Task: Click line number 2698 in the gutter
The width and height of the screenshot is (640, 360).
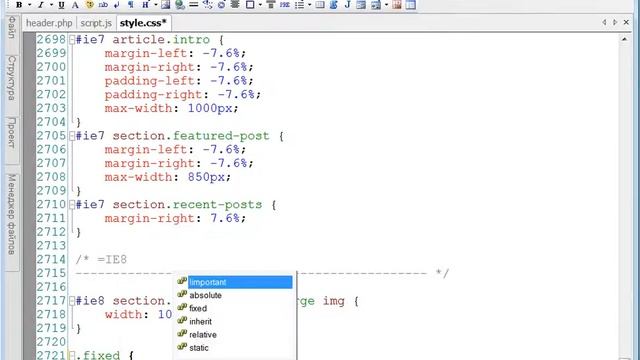Action: (51, 40)
